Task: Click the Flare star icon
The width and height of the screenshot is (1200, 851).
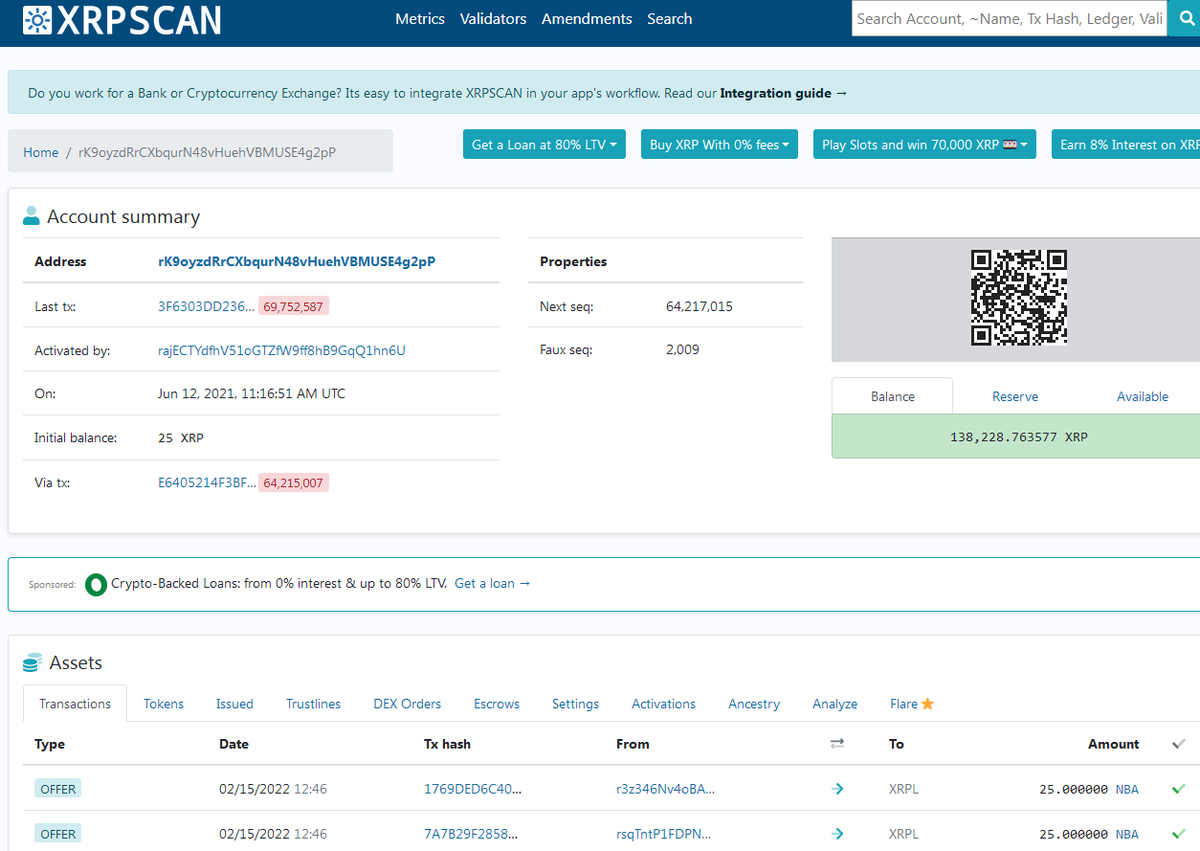Action: point(928,704)
